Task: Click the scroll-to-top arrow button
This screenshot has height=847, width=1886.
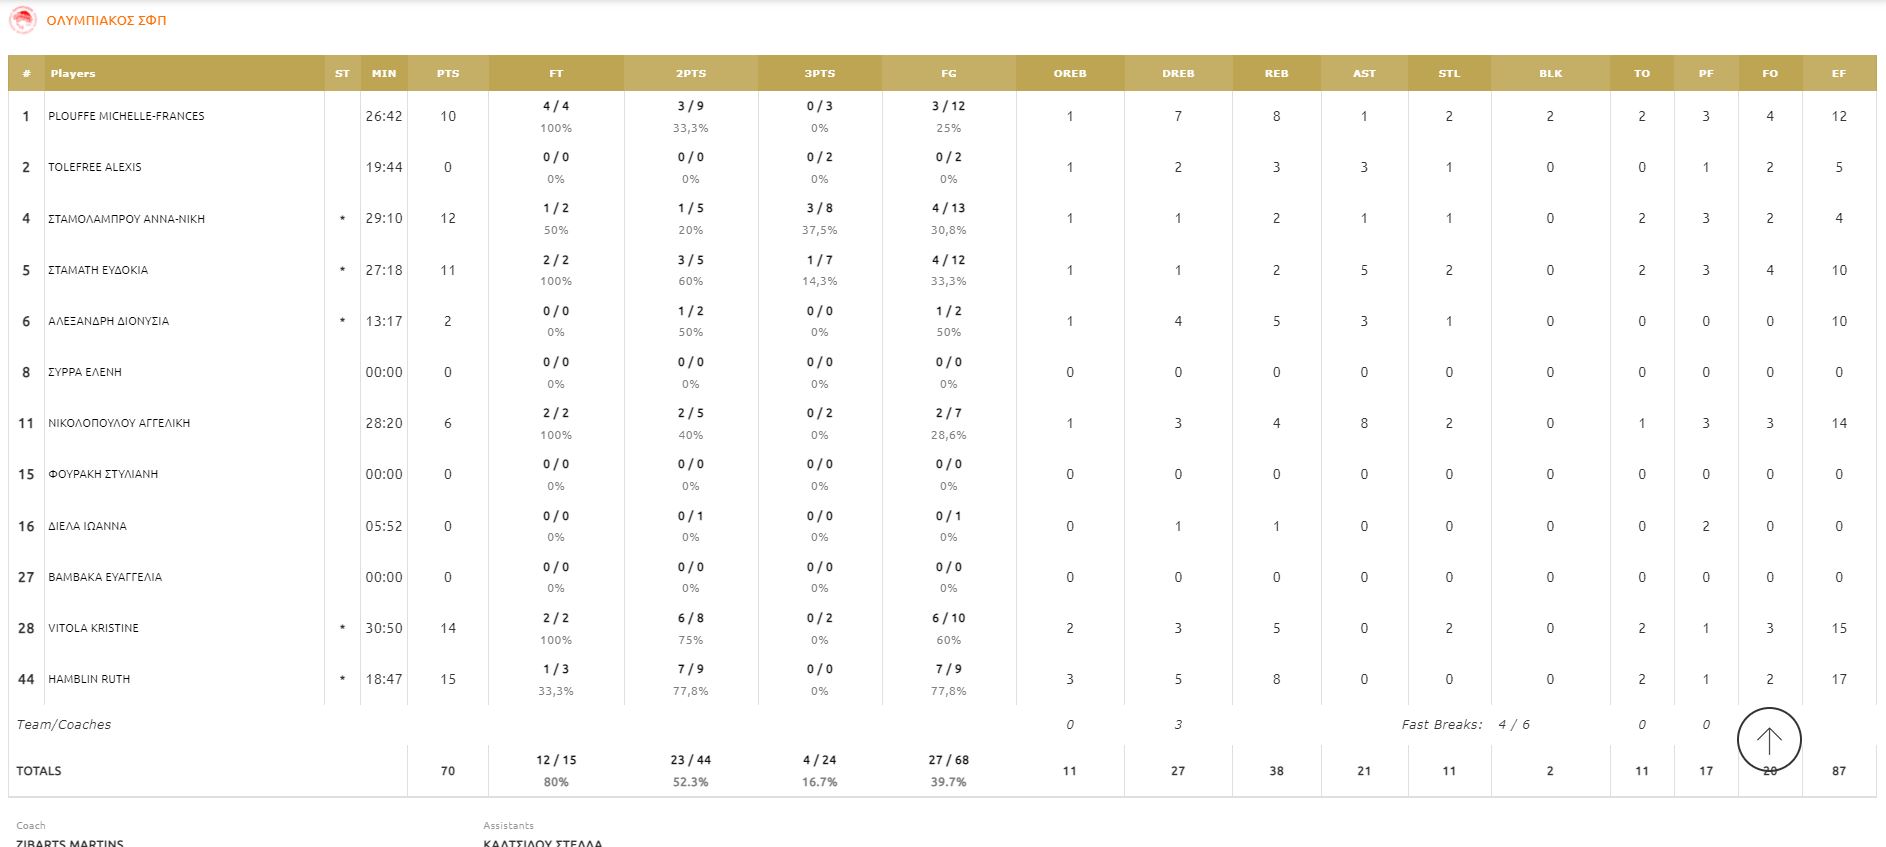Action: 1769,740
